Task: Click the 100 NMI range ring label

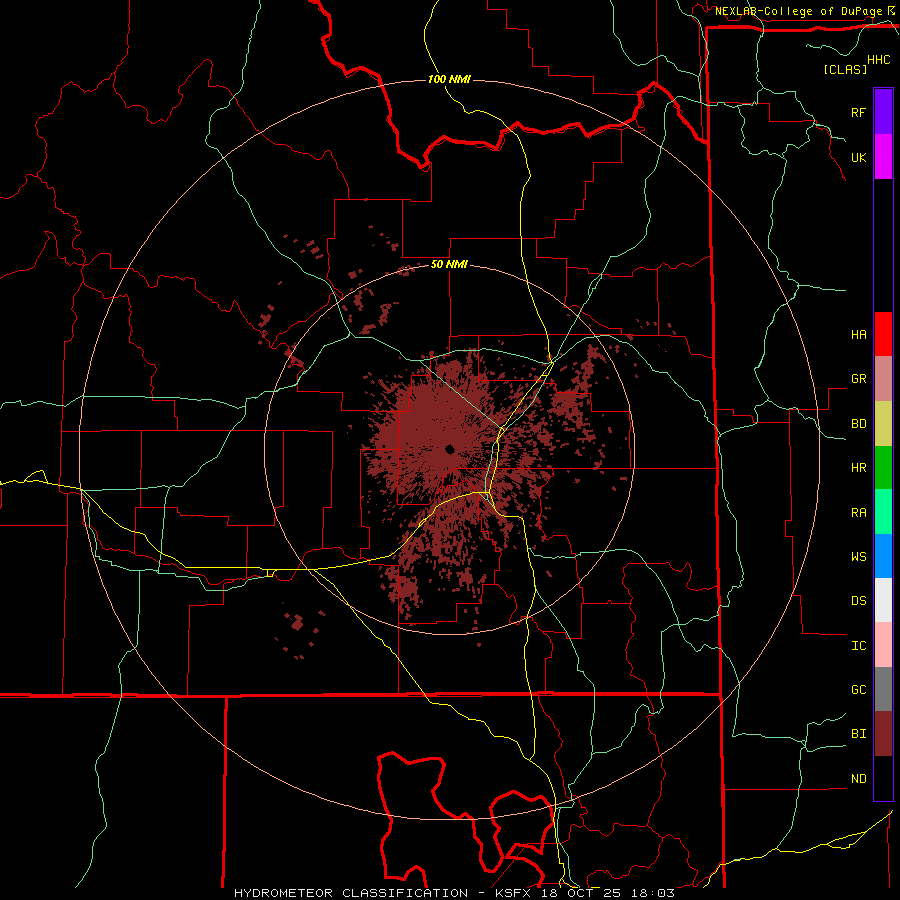Action: coord(449,79)
